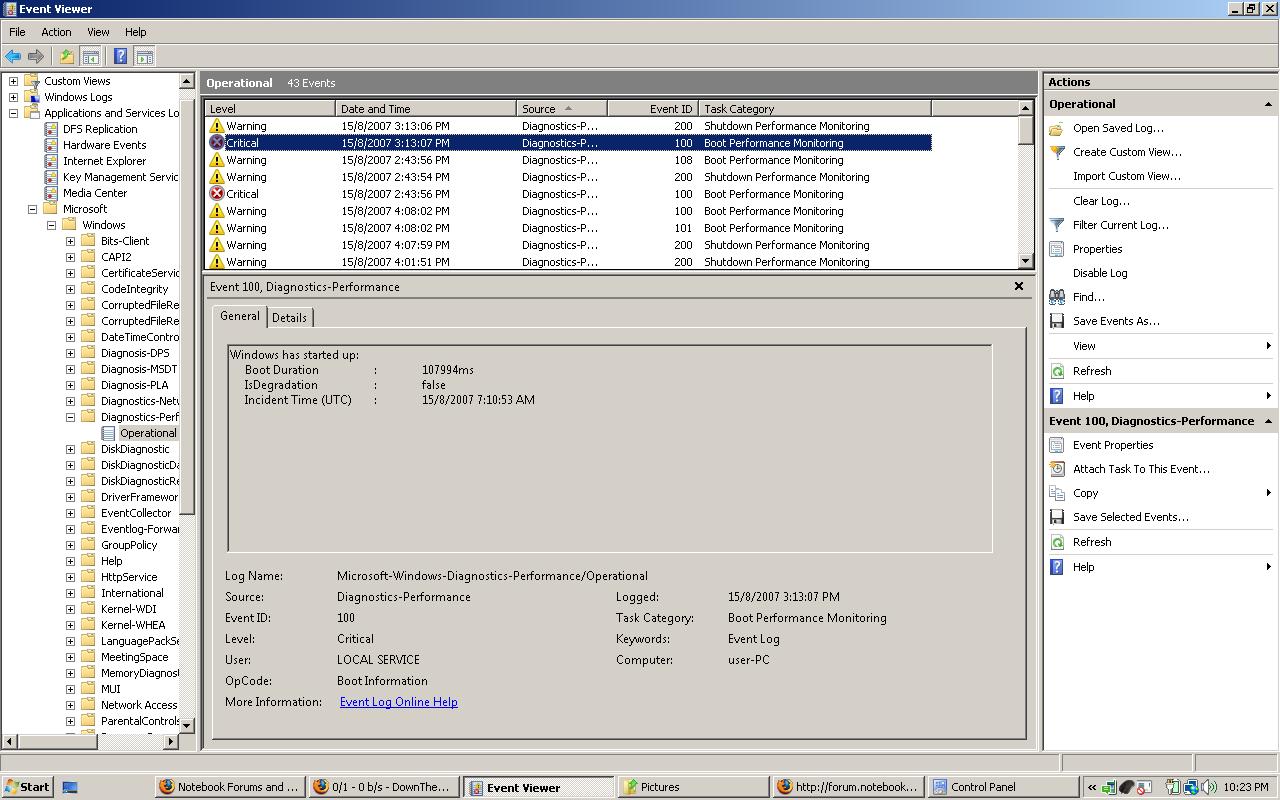The height and width of the screenshot is (800, 1280).
Task: Click Show Desktop quick launch icon
Action: [70, 787]
